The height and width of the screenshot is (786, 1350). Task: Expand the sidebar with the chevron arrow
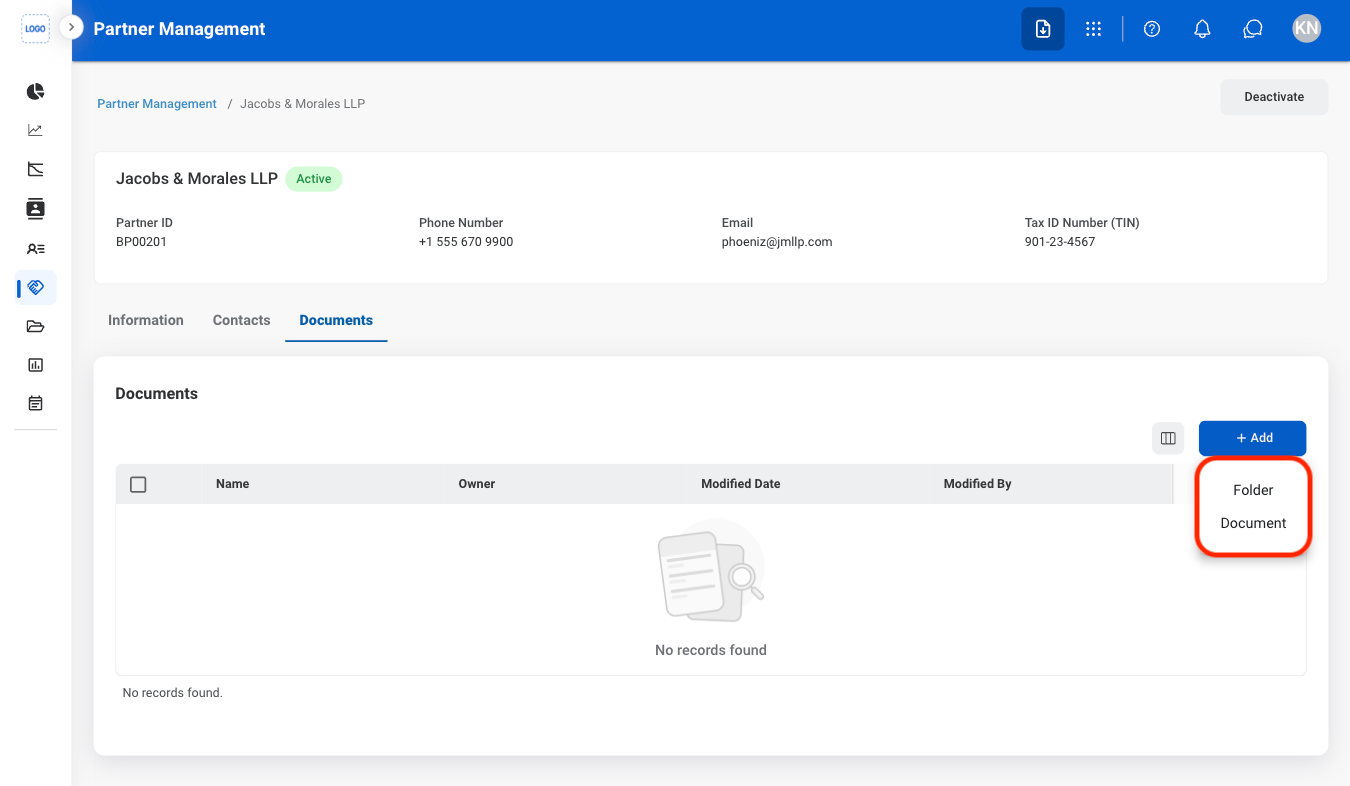click(x=71, y=28)
